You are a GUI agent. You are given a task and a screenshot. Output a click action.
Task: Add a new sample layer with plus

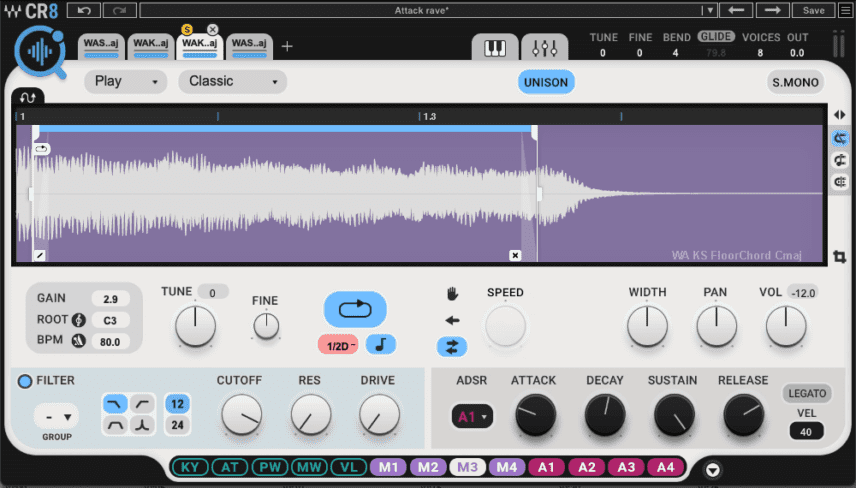[x=287, y=47]
